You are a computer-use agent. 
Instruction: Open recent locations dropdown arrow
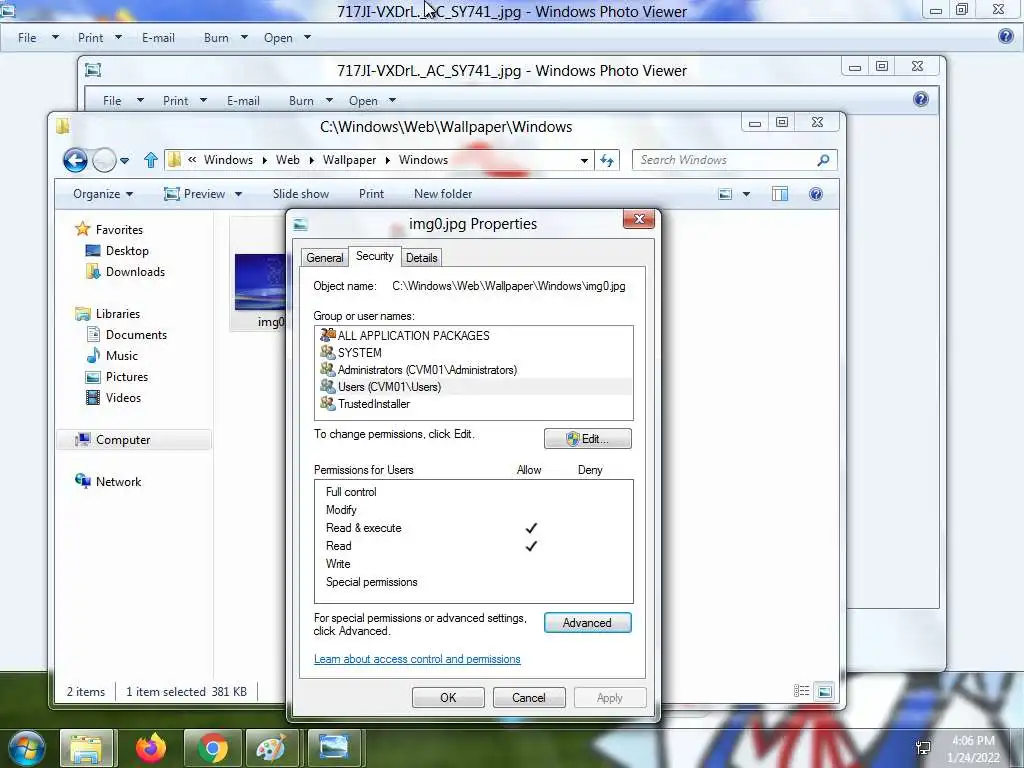pyautogui.click(x=125, y=161)
